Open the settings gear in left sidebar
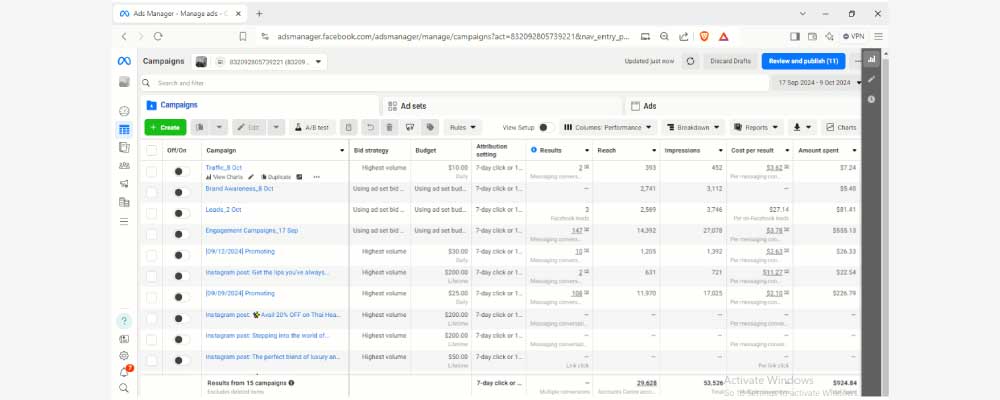 pyautogui.click(x=124, y=355)
